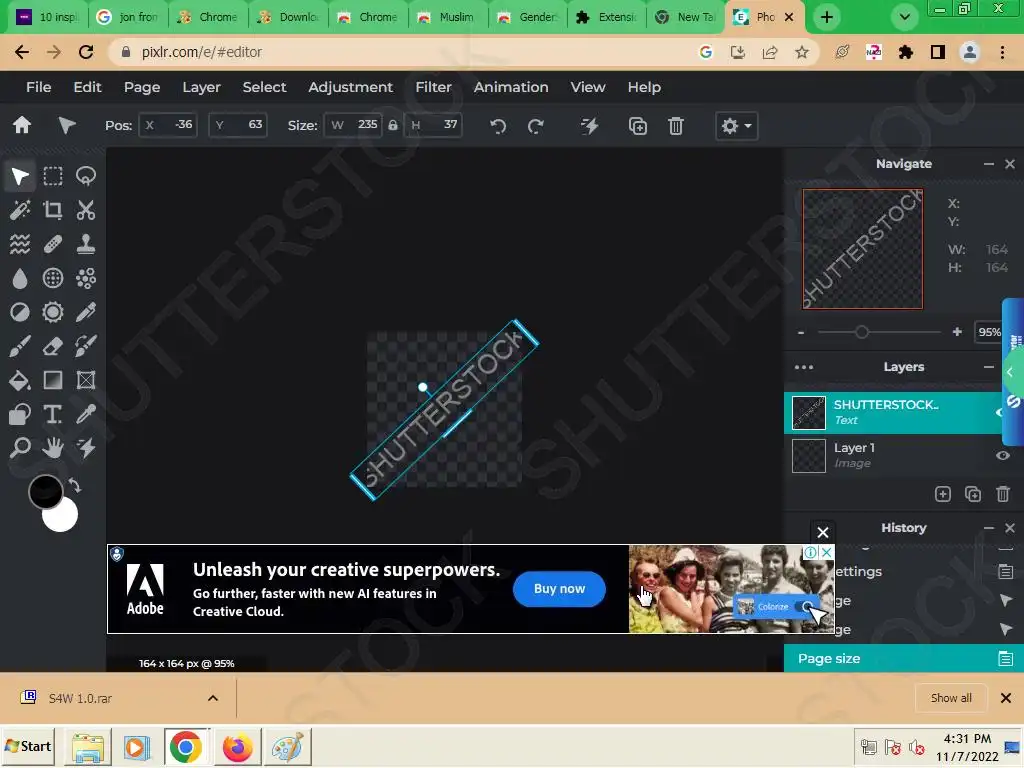This screenshot has width=1024, height=768.
Task: Click the black foreground color swatch
Action: click(45, 492)
